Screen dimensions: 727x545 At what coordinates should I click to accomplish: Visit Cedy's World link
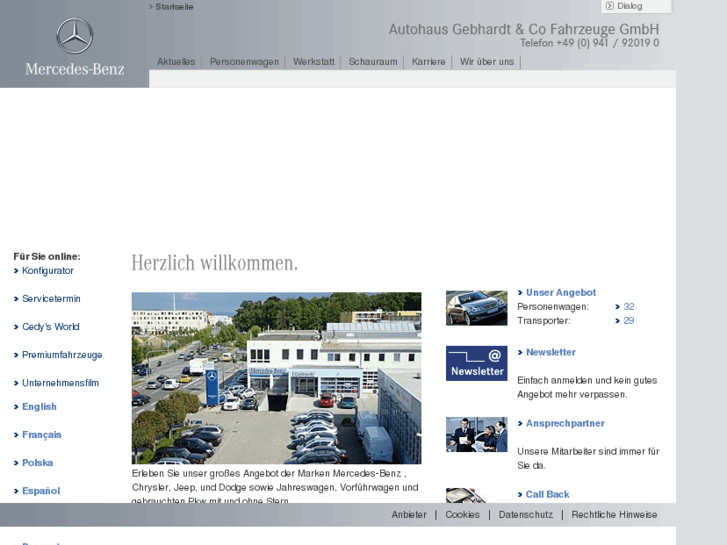(51, 327)
